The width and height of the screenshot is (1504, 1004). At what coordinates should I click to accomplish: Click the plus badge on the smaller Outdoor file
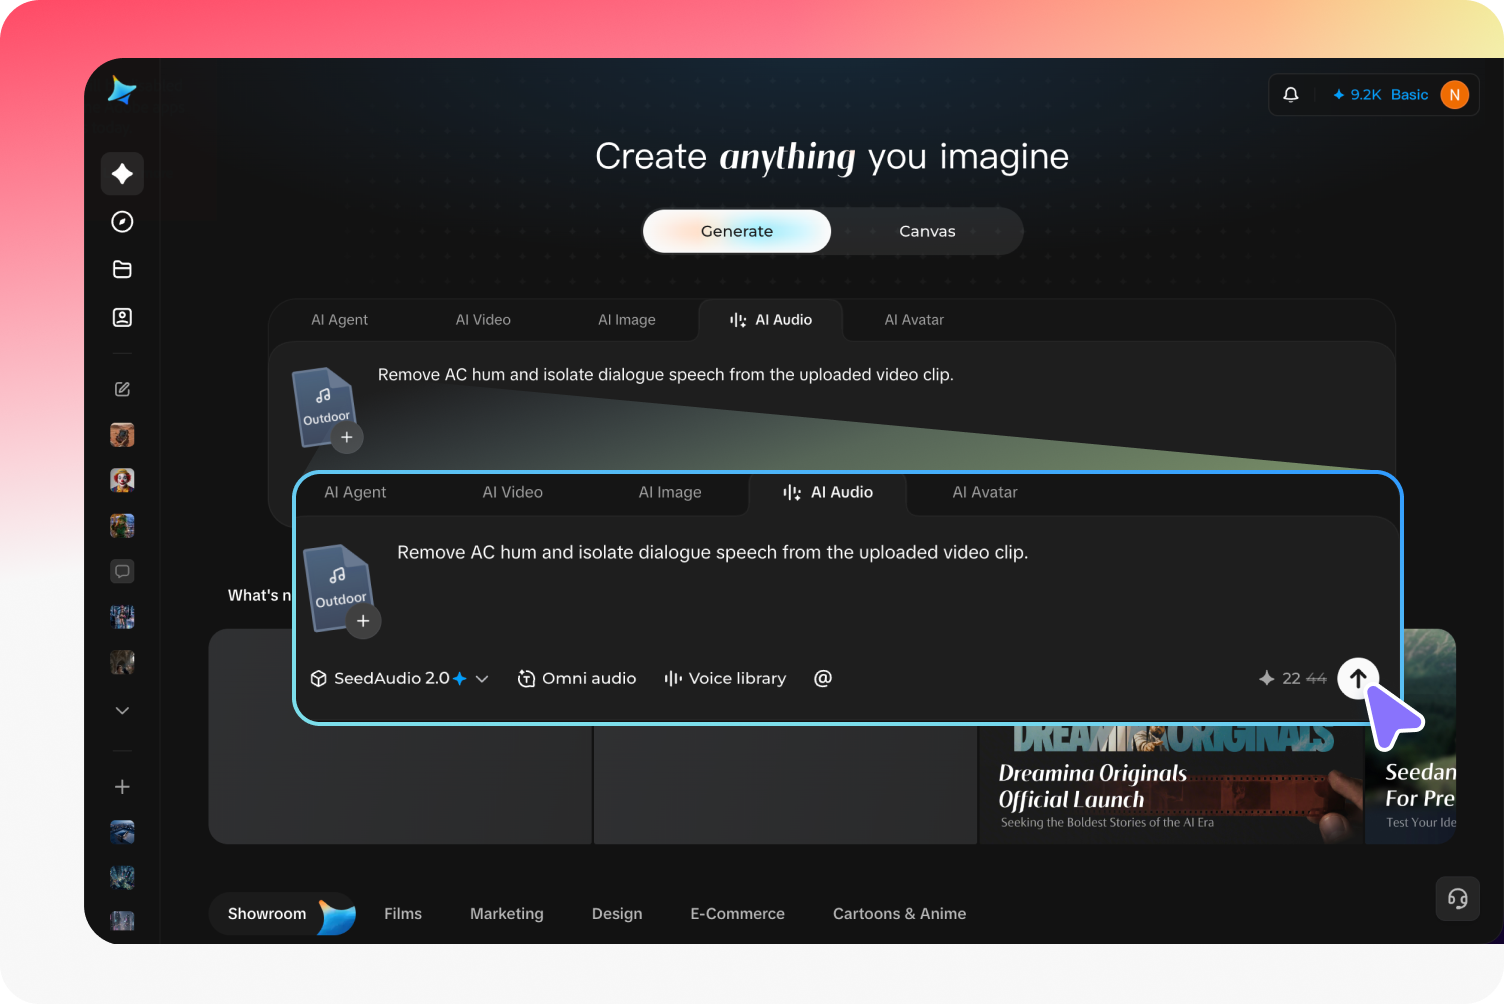tap(347, 437)
